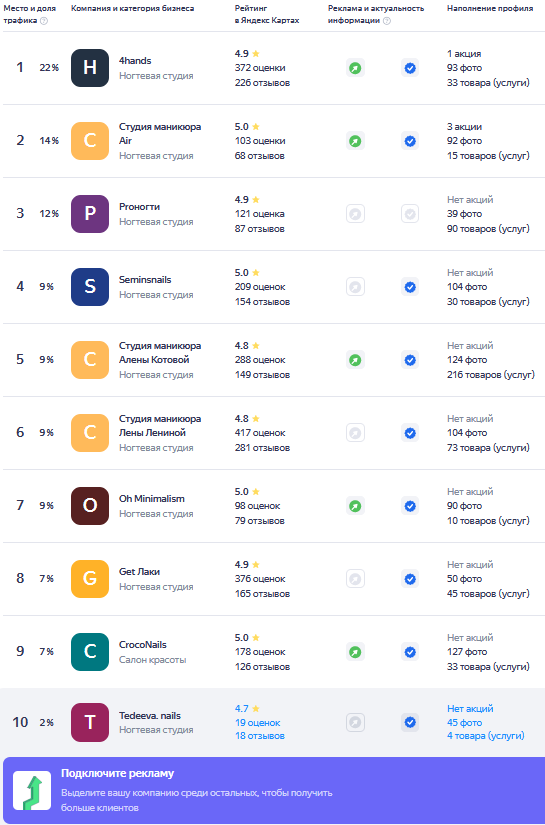
Task: Click the blue S logo of Seminsnails
Action: (x=90, y=287)
